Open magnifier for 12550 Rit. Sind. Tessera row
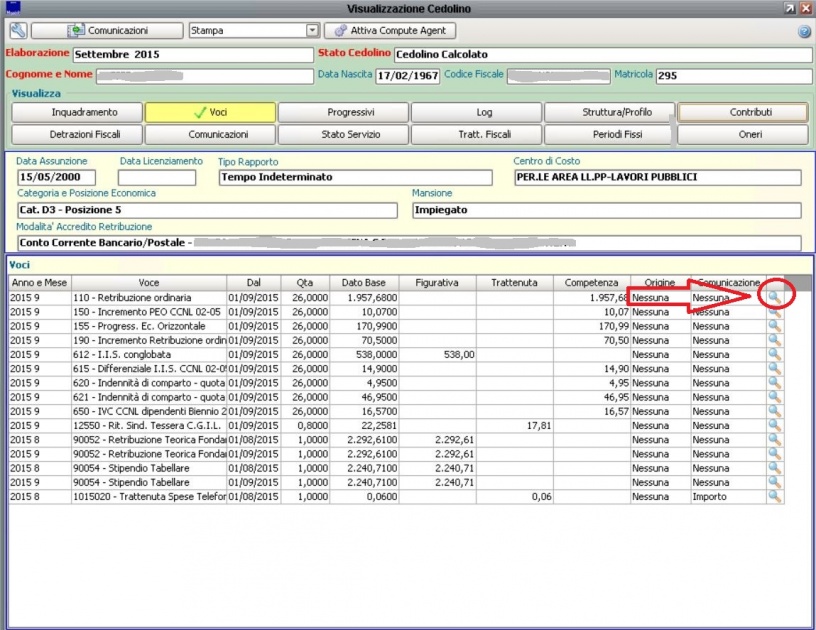This screenshot has height=630, width=816. point(774,425)
